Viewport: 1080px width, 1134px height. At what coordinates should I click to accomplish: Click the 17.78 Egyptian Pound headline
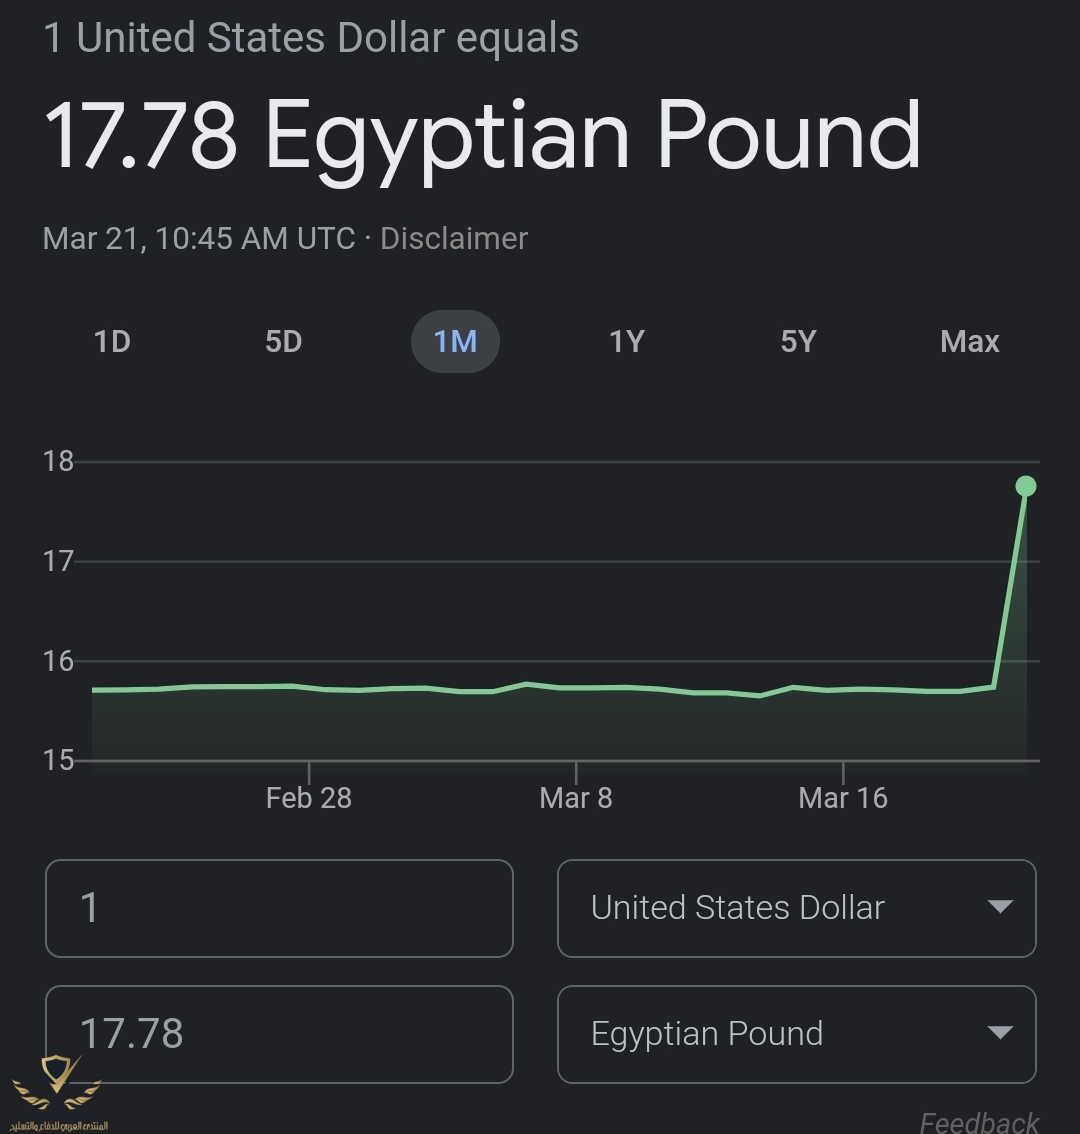click(482, 136)
